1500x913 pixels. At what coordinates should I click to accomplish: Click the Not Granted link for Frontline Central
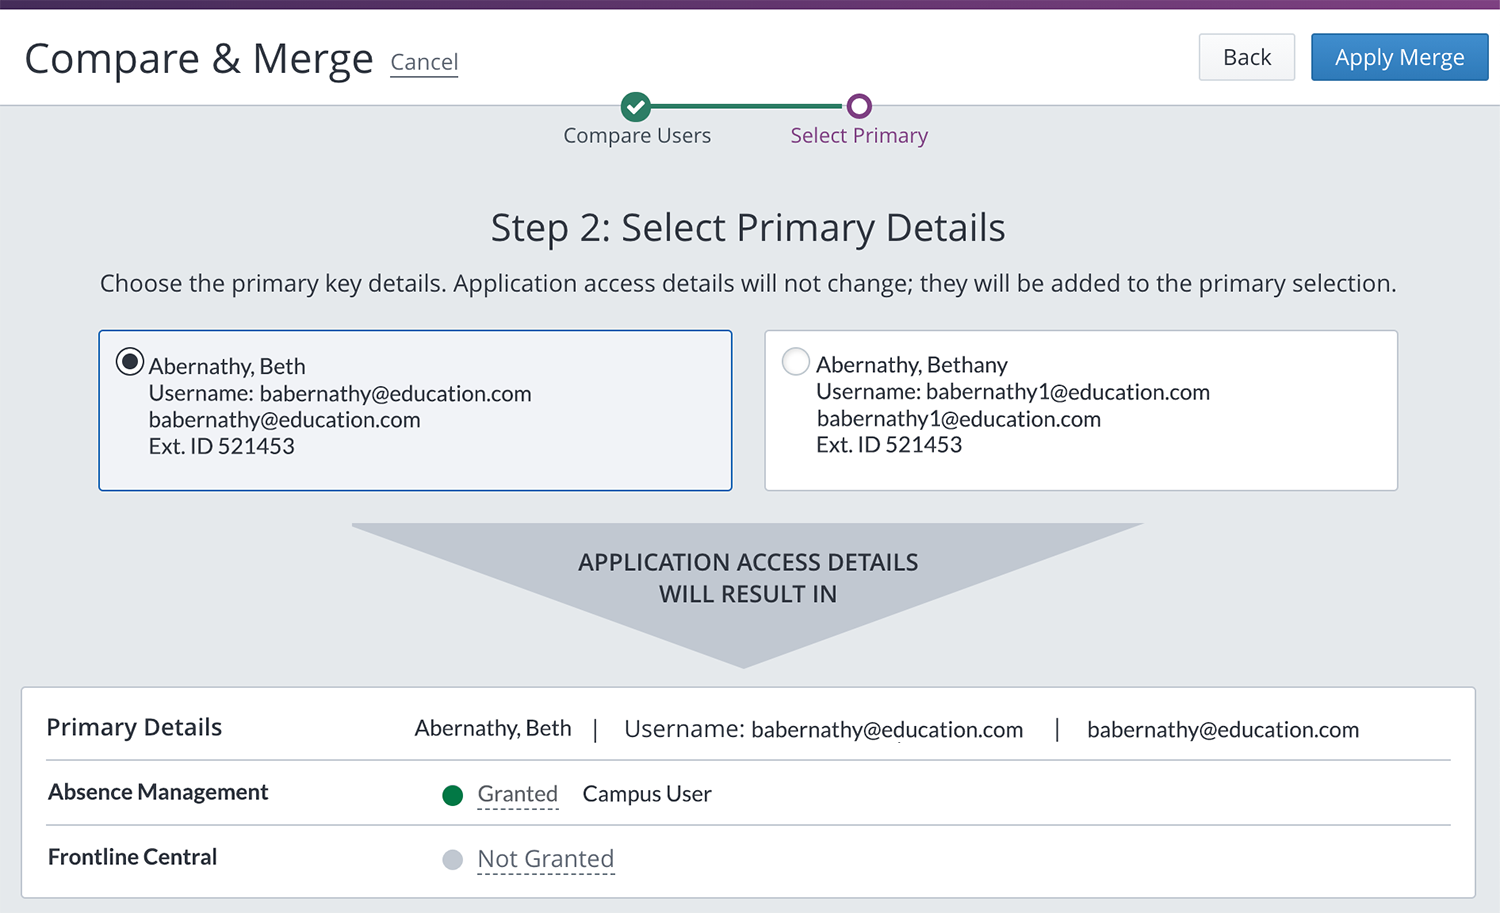pos(545,859)
